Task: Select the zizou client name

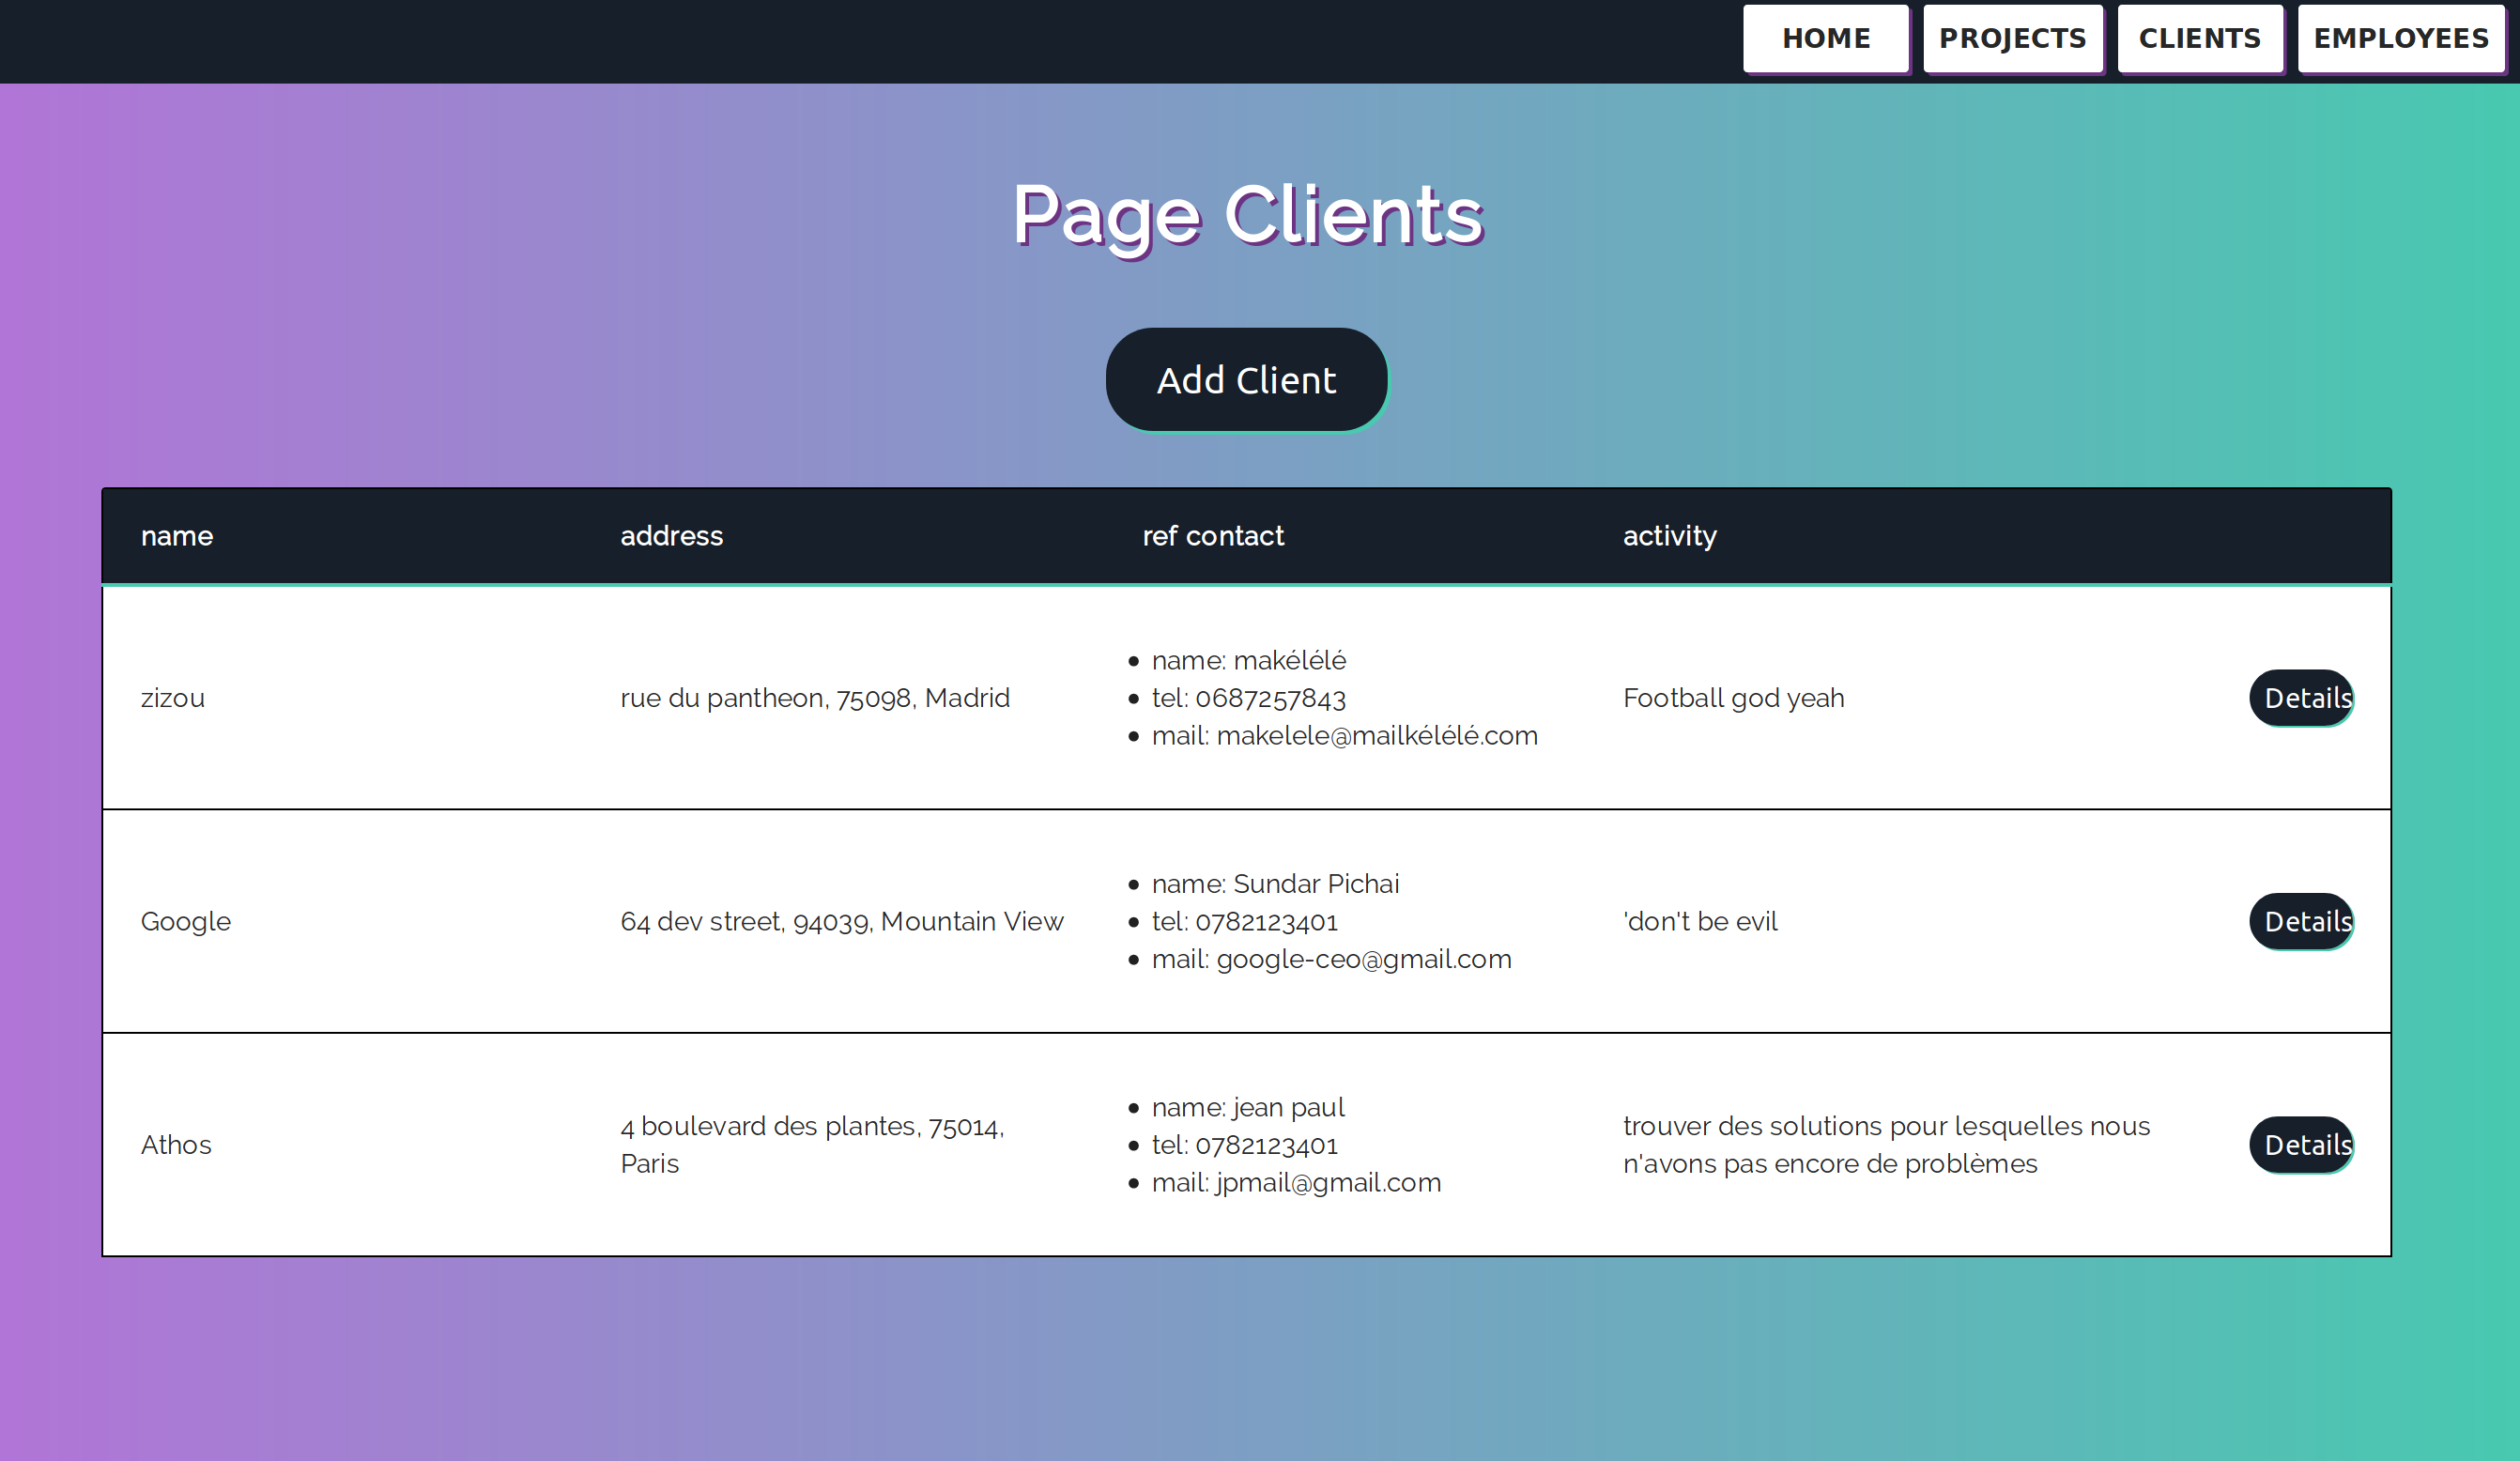Action: coord(172,698)
